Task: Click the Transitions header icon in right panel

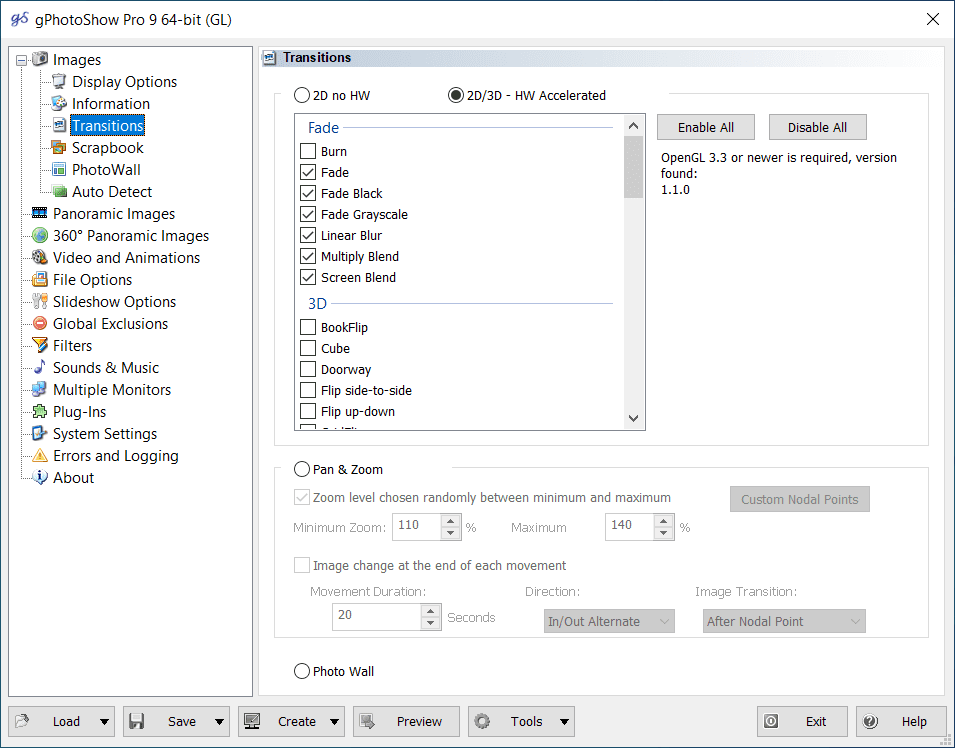Action: point(269,58)
